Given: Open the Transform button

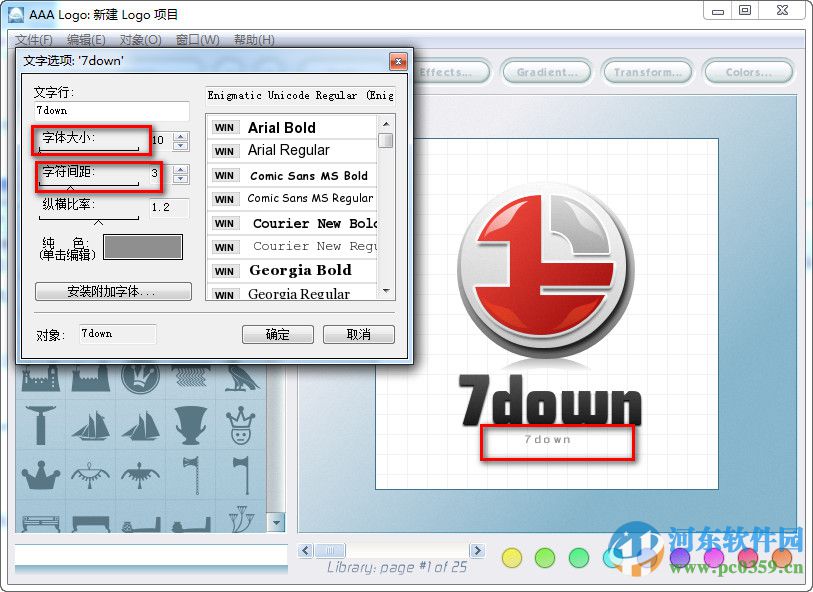Looking at the screenshot, I should point(647,72).
